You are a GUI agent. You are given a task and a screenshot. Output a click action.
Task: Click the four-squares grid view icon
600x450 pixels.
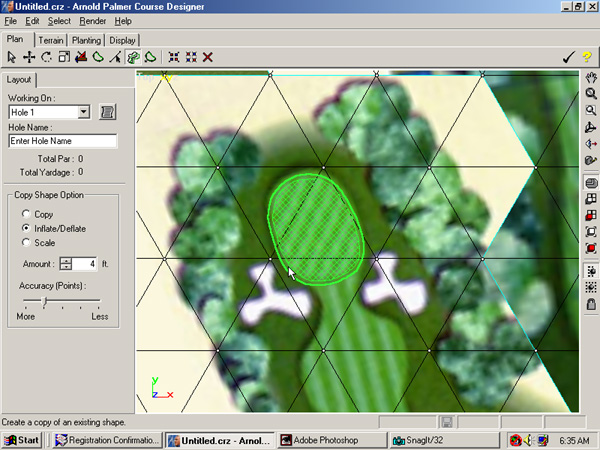pyautogui.click(x=591, y=199)
